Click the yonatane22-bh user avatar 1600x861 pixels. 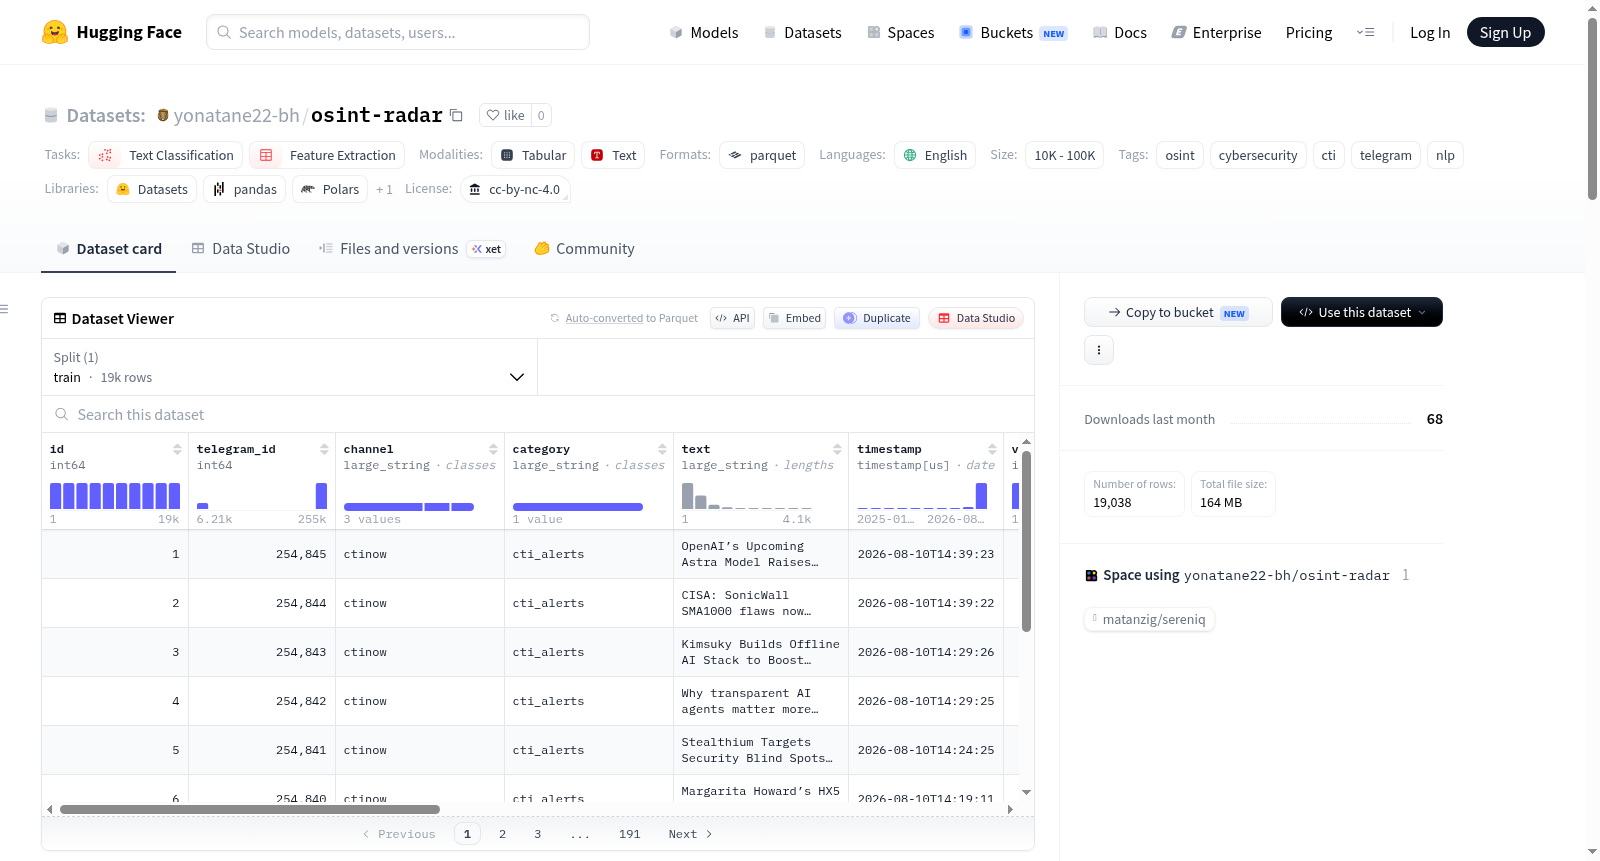point(163,115)
